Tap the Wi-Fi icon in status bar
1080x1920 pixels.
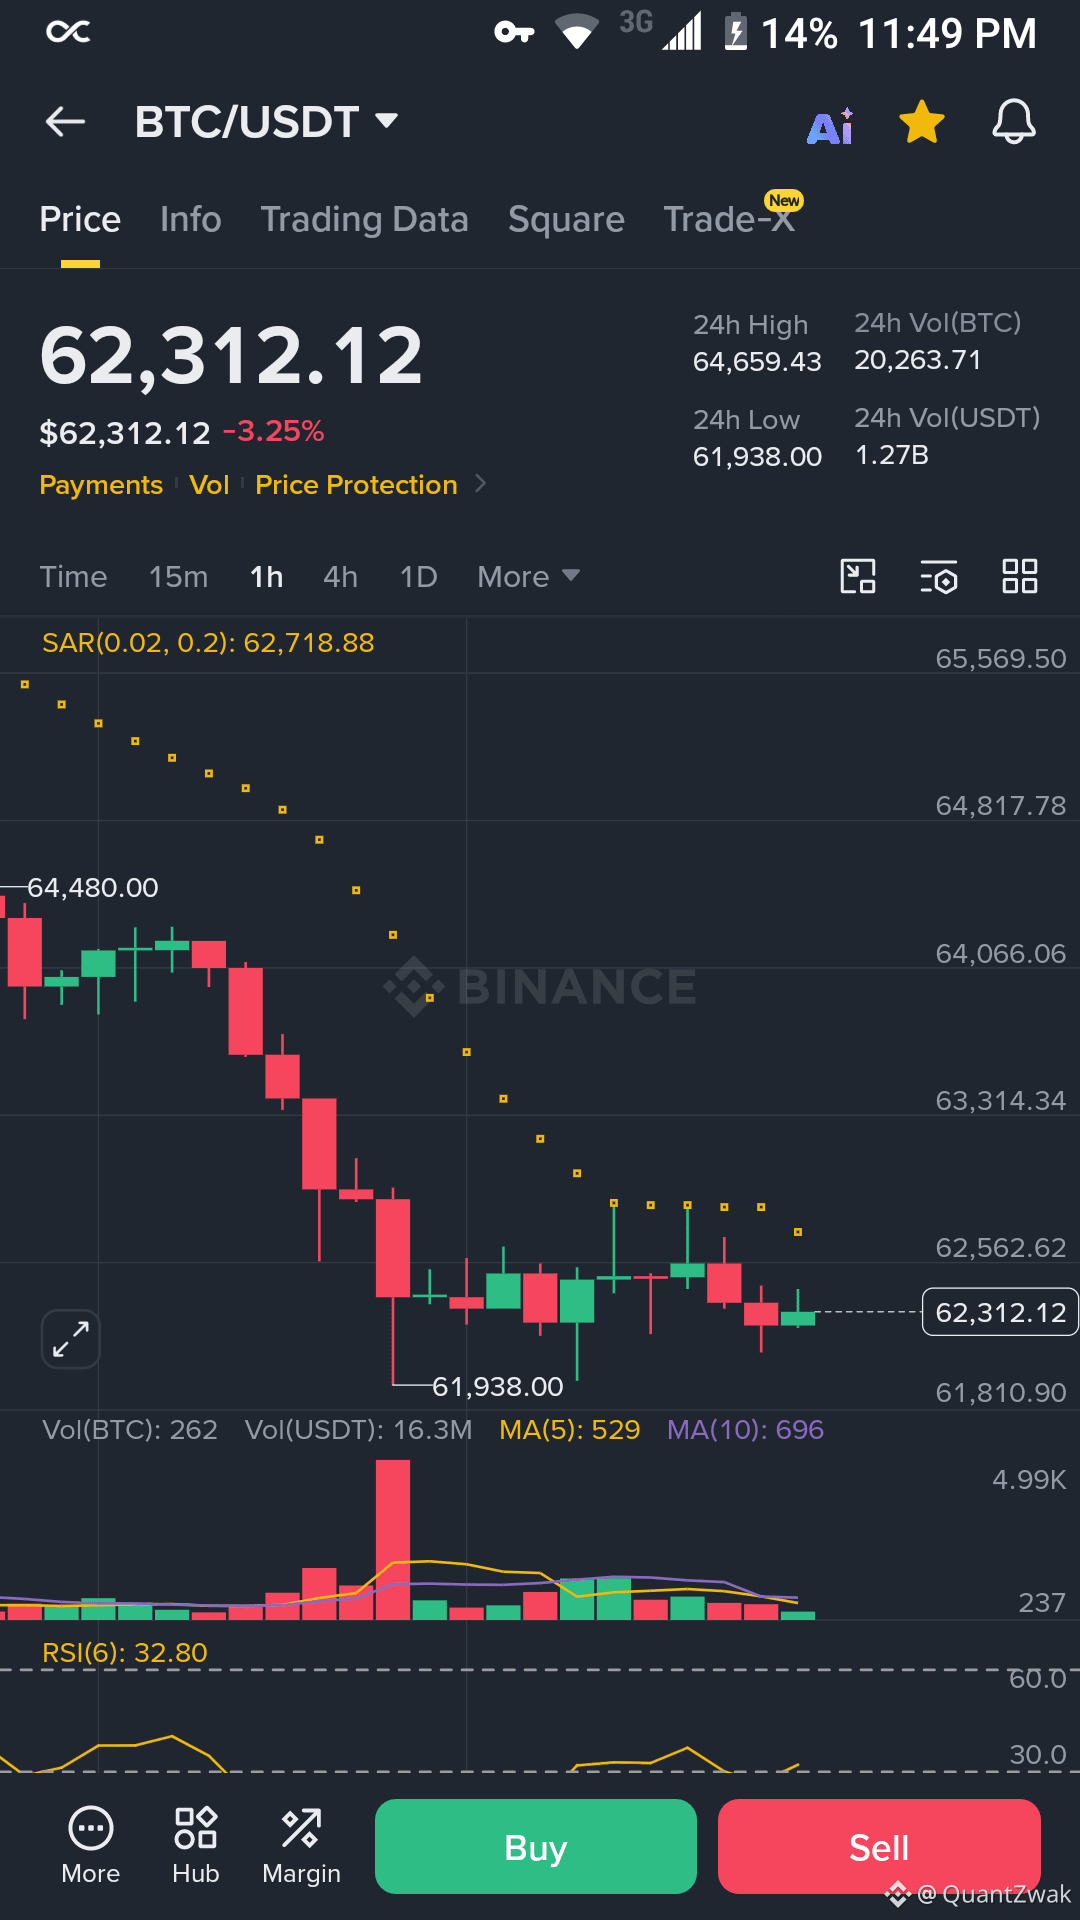pos(577,31)
